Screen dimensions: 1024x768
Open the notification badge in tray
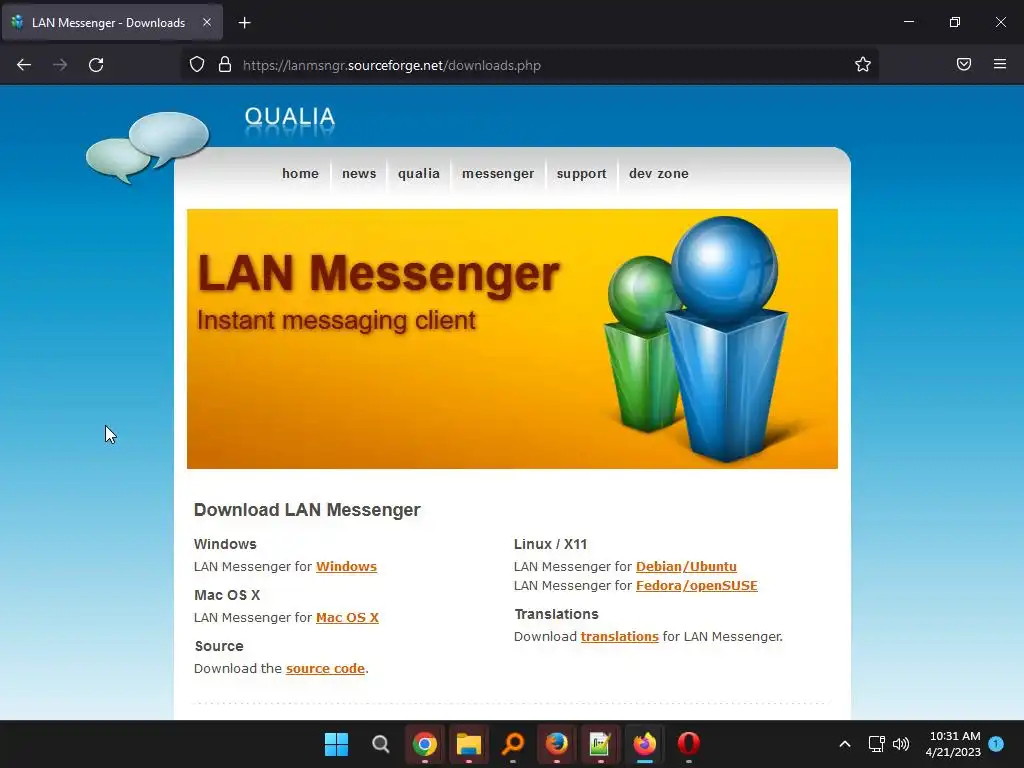[x=996, y=743]
